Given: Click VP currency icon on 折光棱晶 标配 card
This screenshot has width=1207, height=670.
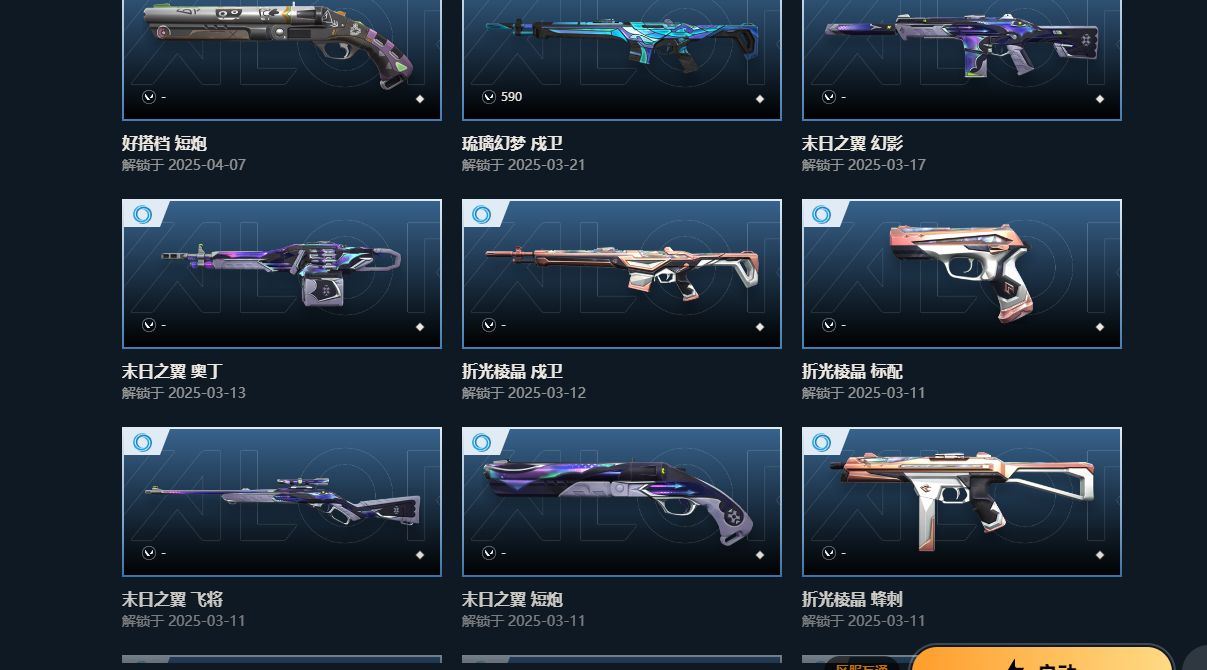Looking at the screenshot, I should 828,325.
